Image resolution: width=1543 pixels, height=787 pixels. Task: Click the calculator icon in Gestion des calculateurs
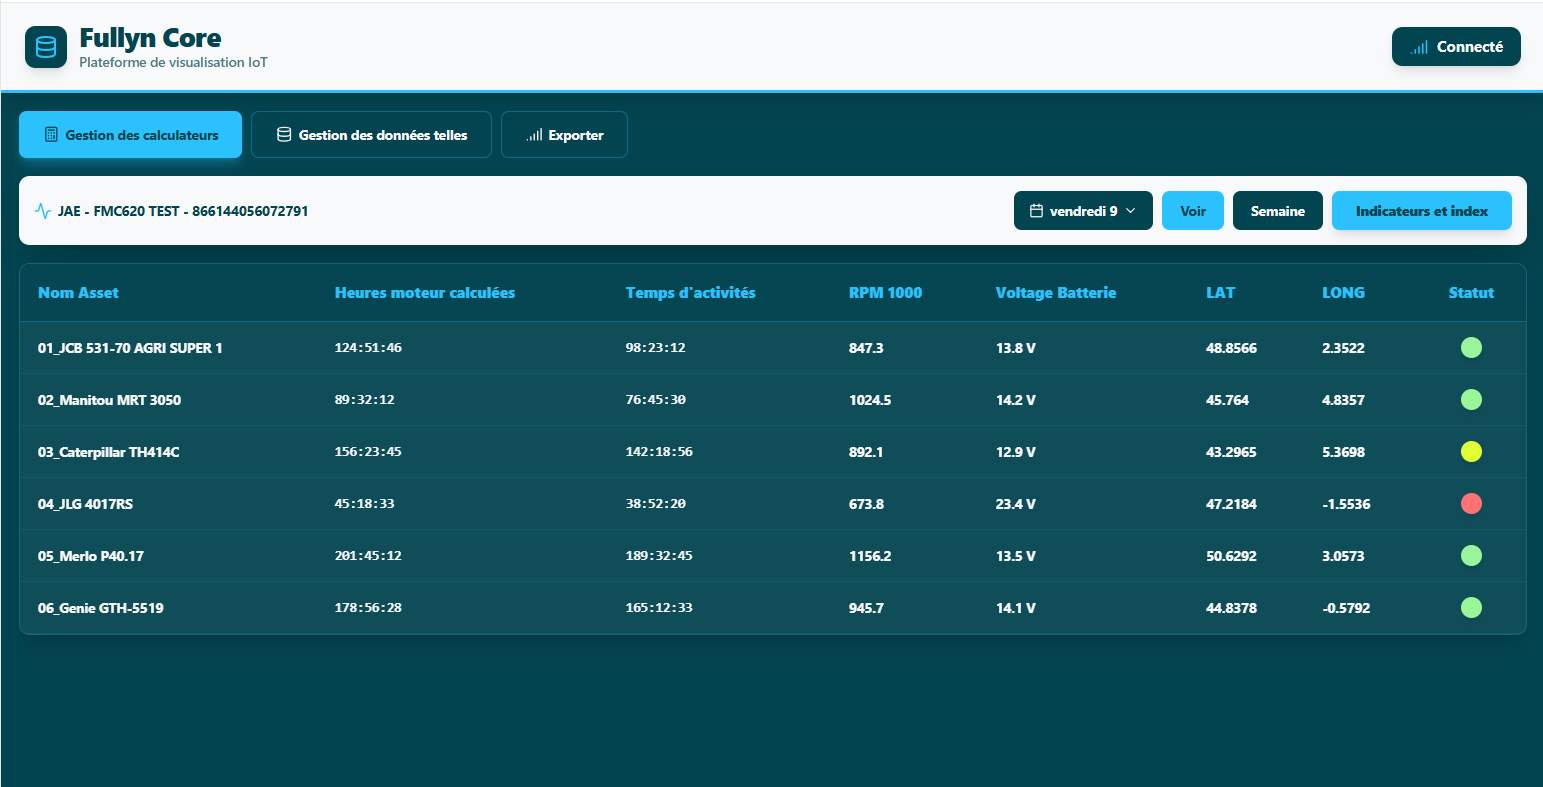(51, 135)
